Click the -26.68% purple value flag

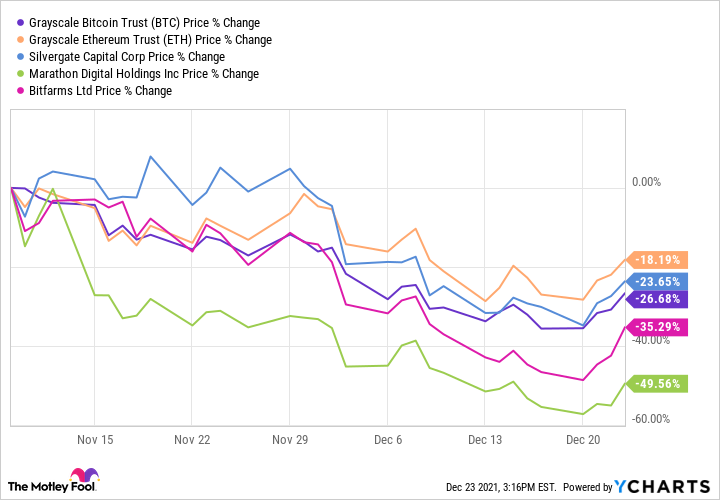(657, 298)
